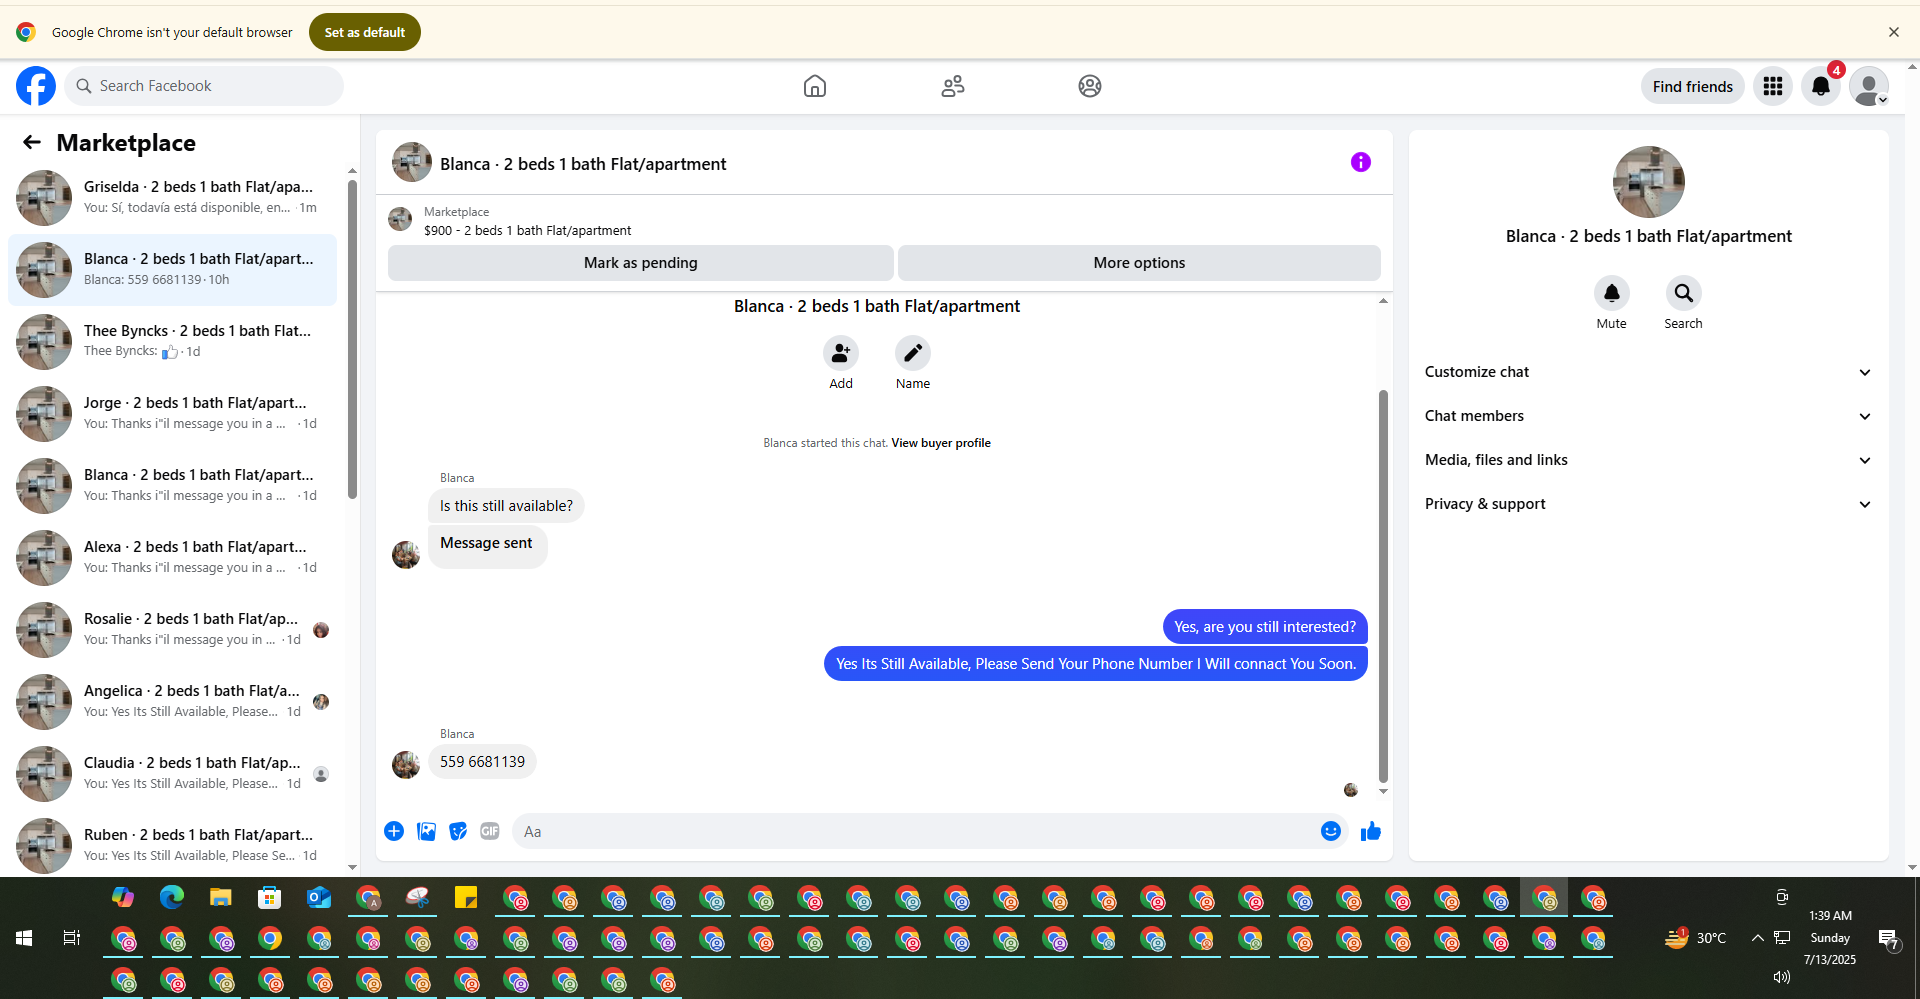Choose a sticker icon in composer
The height and width of the screenshot is (999, 1920).
[458, 831]
